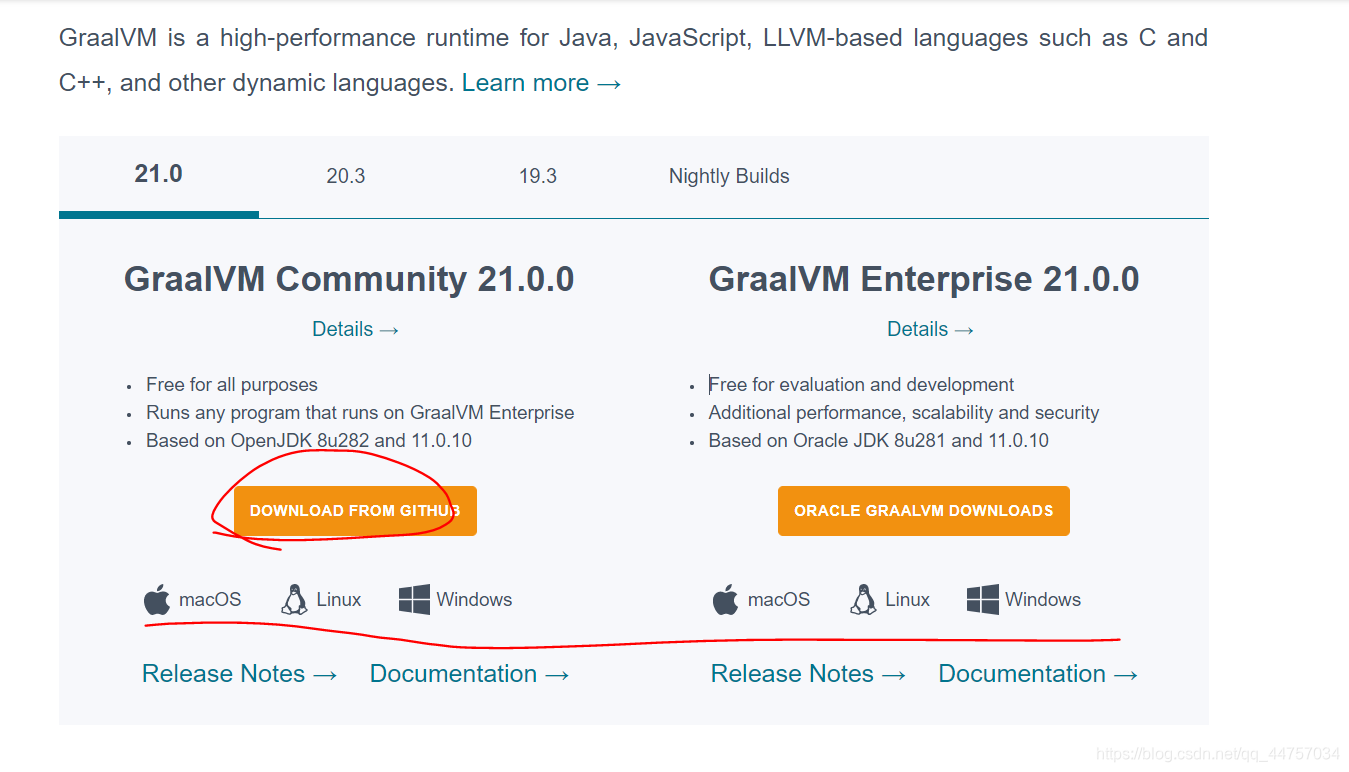The height and width of the screenshot is (772, 1349).
Task: Click the Windows logo icon under Enterprise
Action: (983, 600)
